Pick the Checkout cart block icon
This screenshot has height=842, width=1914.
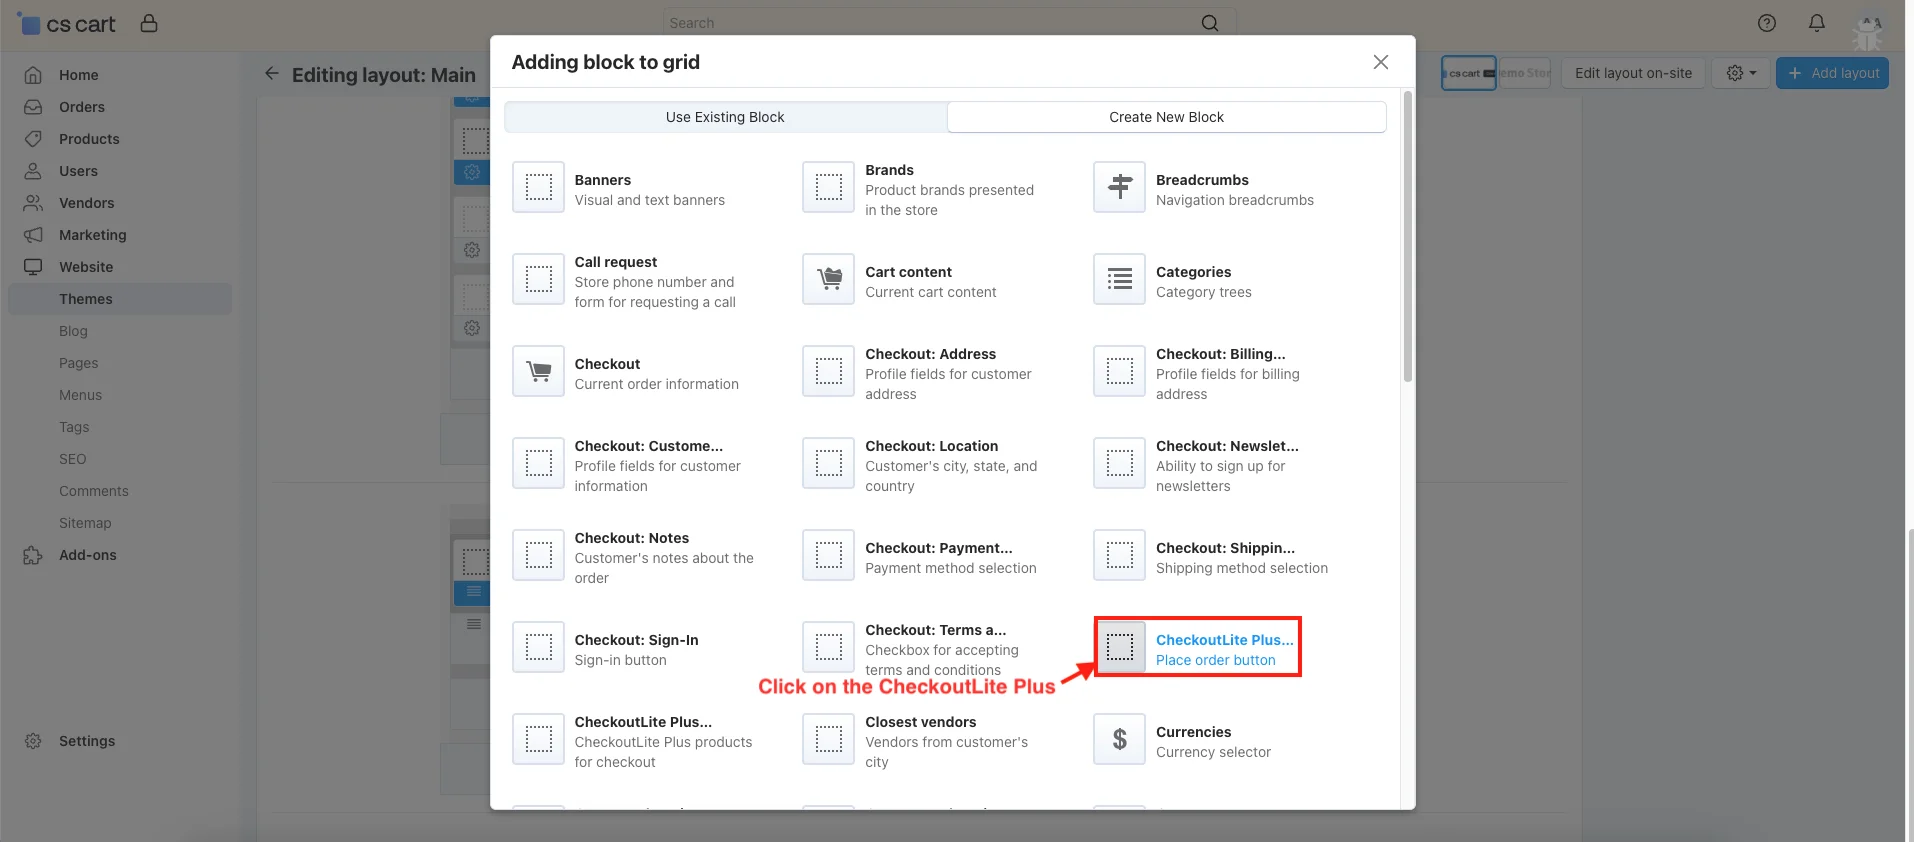(x=538, y=371)
